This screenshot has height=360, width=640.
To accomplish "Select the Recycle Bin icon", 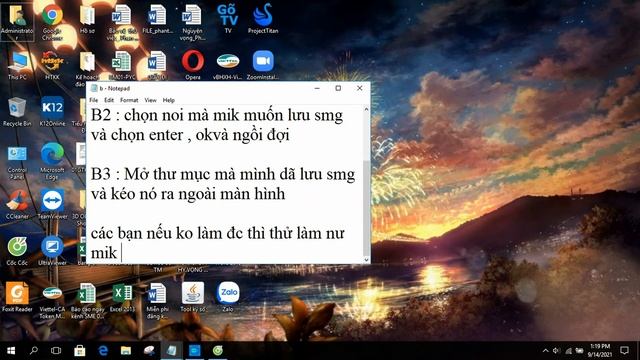I will (17, 112).
